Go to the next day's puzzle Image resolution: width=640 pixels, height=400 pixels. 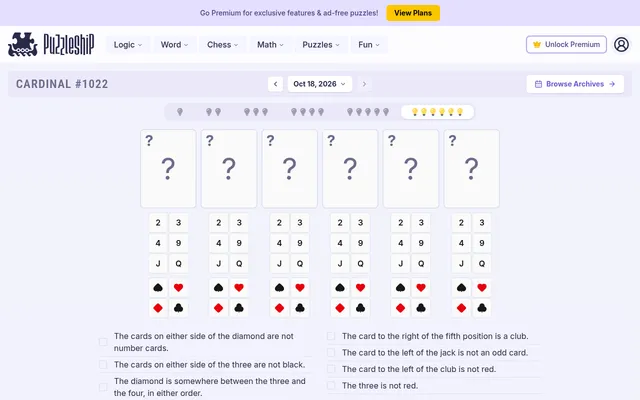[x=364, y=84]
